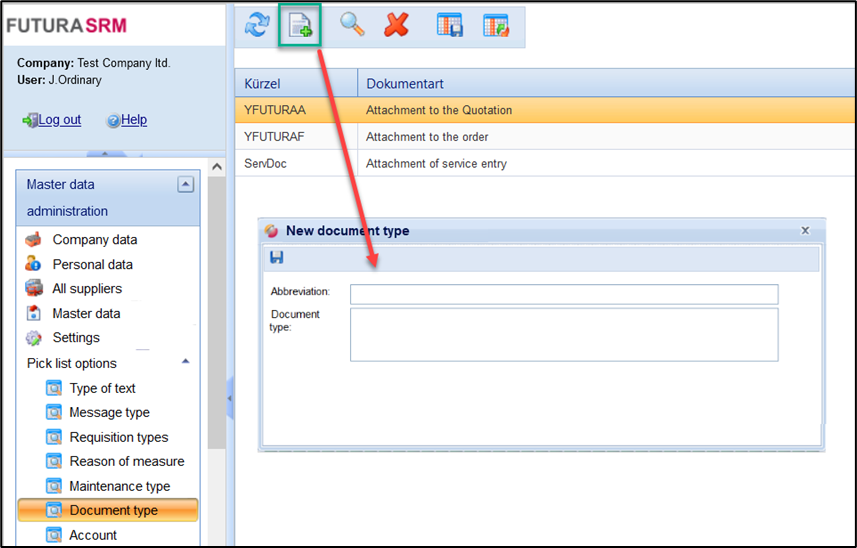857x548 pixels.
Task: Click the red X delete icon
Action: 397,25
